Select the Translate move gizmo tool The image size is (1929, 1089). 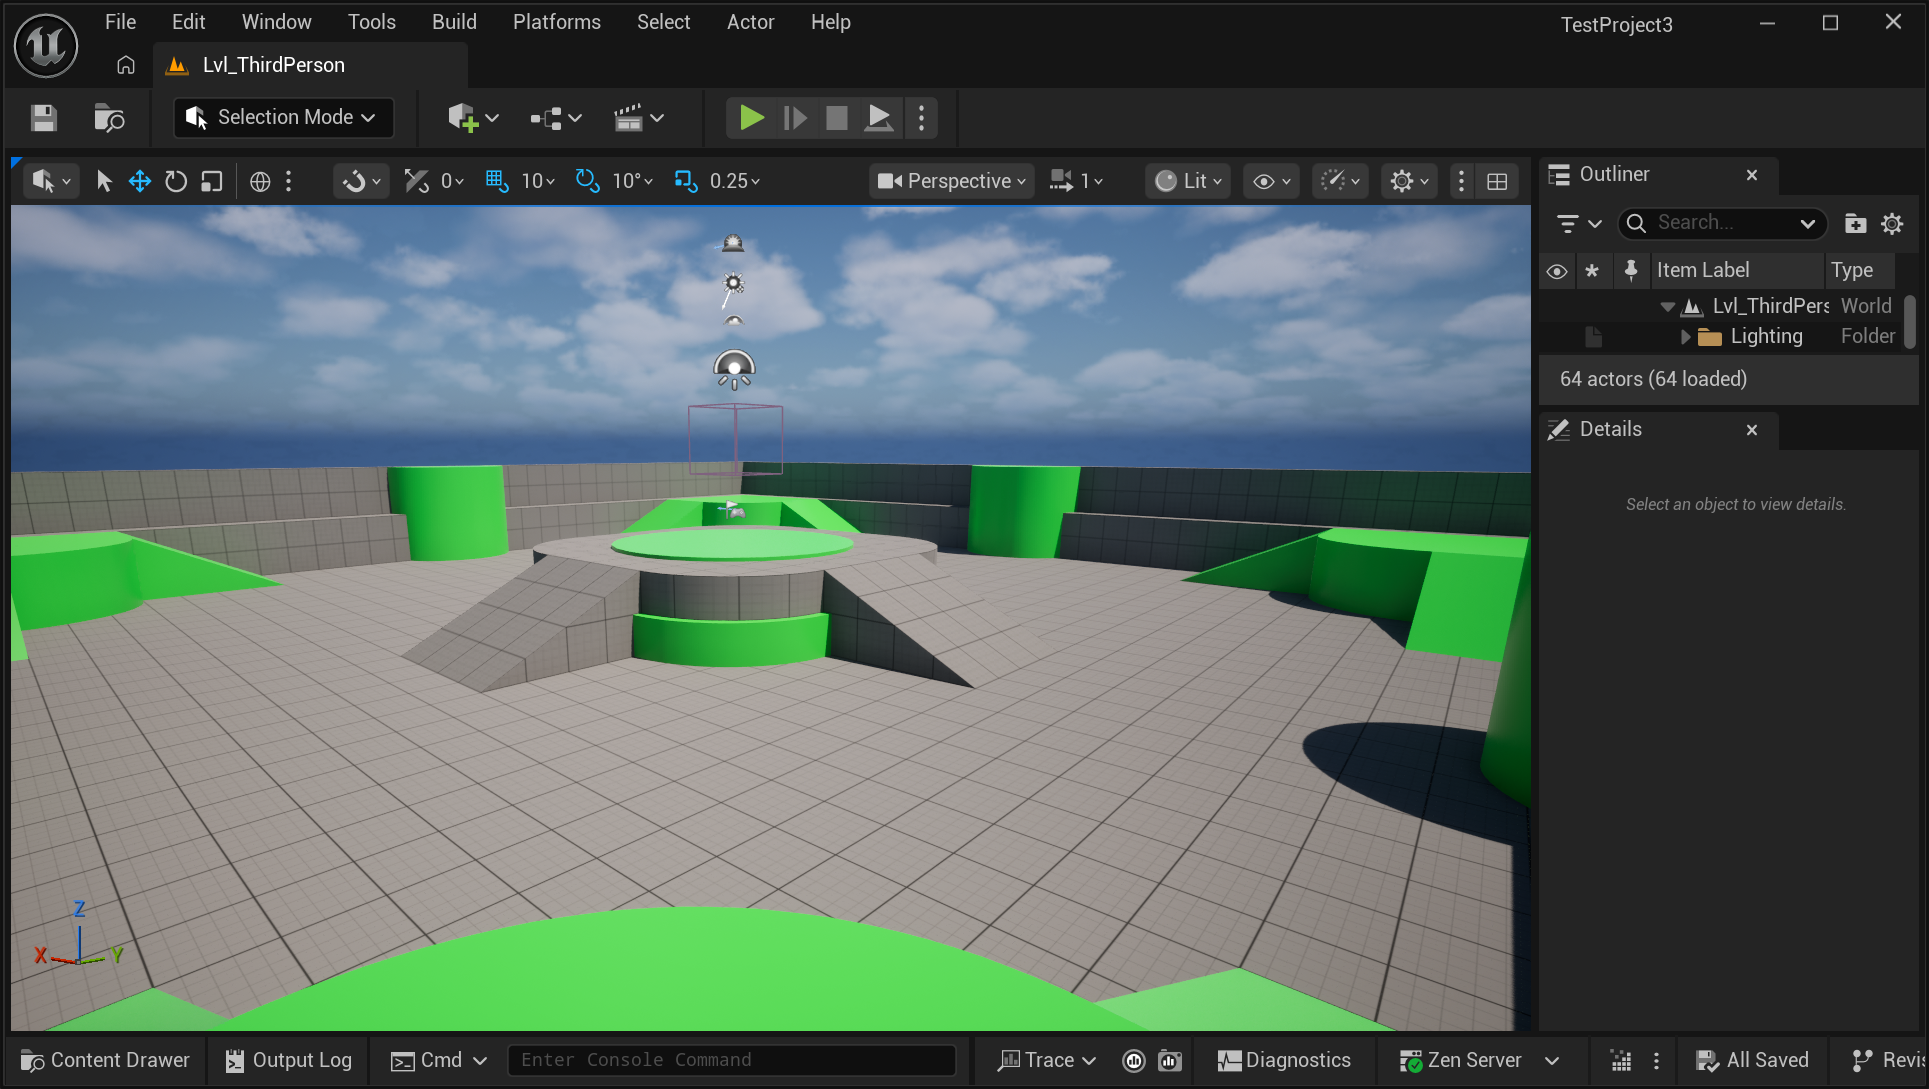[140, 181]
